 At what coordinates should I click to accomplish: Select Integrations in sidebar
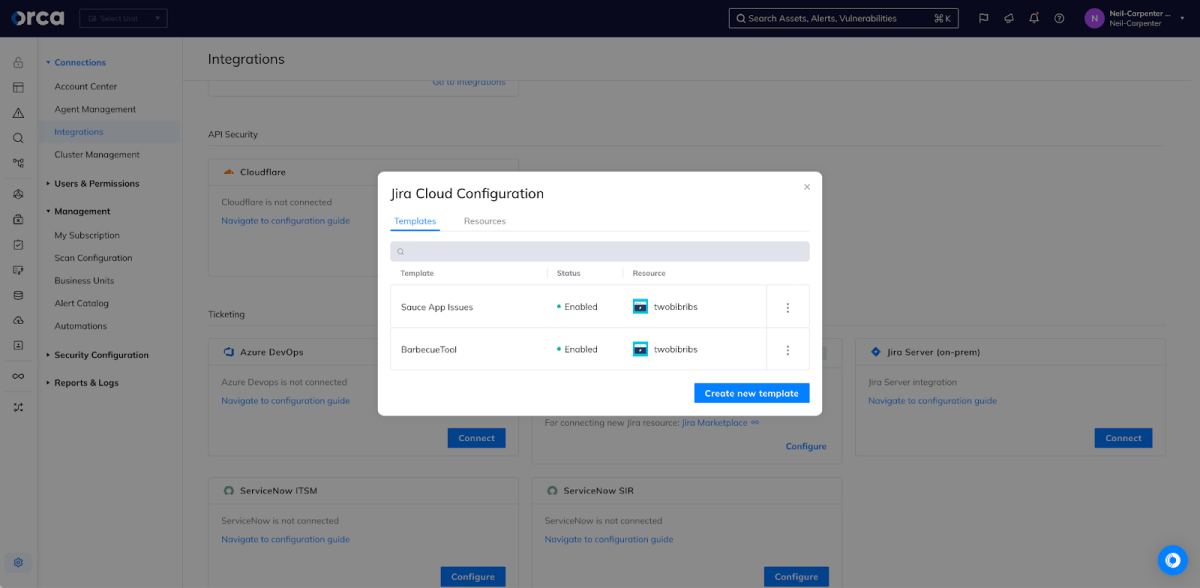[x=79, y=132]
